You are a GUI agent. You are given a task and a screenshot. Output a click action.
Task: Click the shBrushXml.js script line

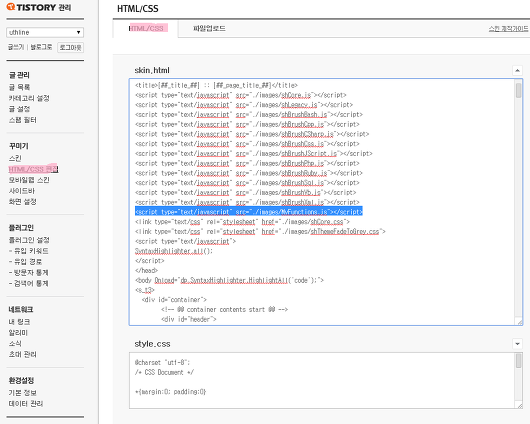click(247, 203)
